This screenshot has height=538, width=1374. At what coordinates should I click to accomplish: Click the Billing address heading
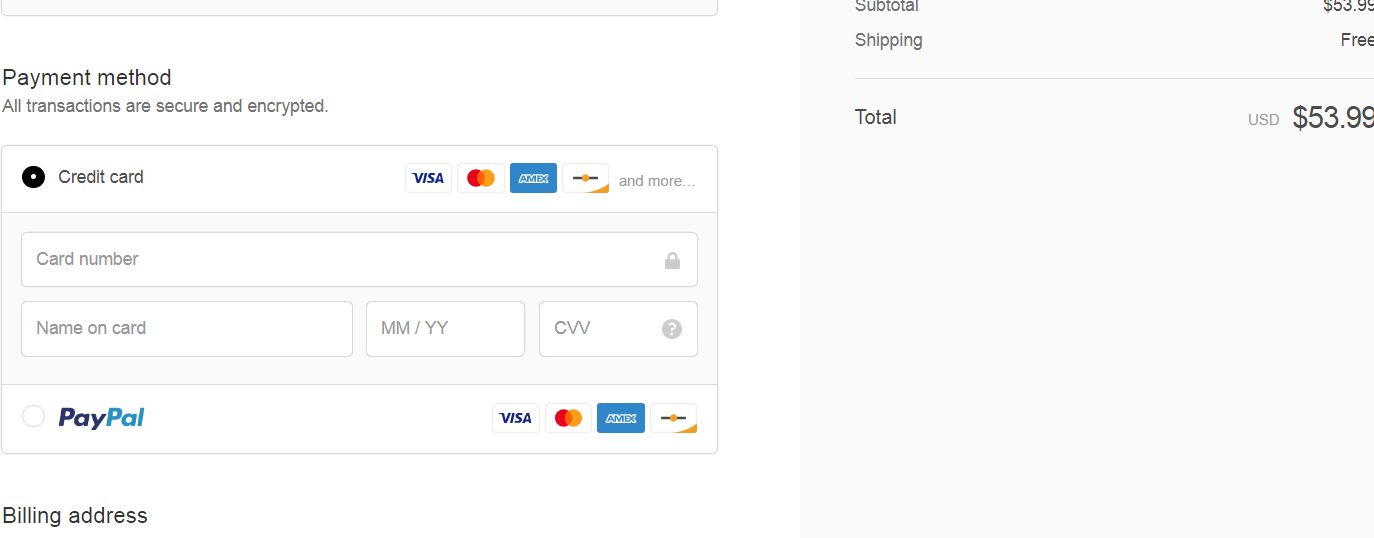(x=75, y=515)
